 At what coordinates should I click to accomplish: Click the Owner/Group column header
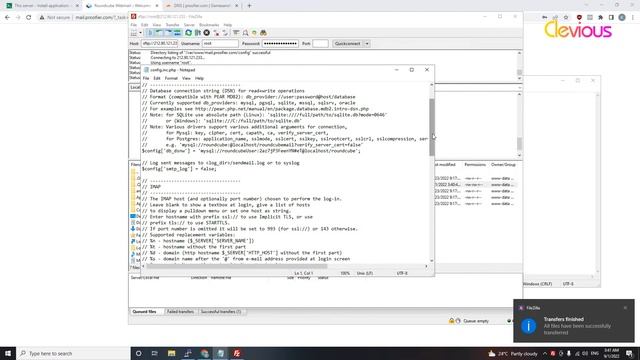(503, 164)
